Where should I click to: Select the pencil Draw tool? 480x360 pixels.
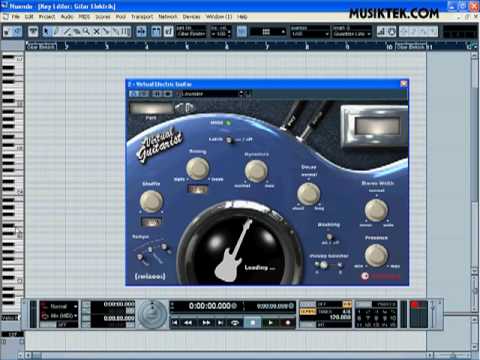click(x=57, y=32)
